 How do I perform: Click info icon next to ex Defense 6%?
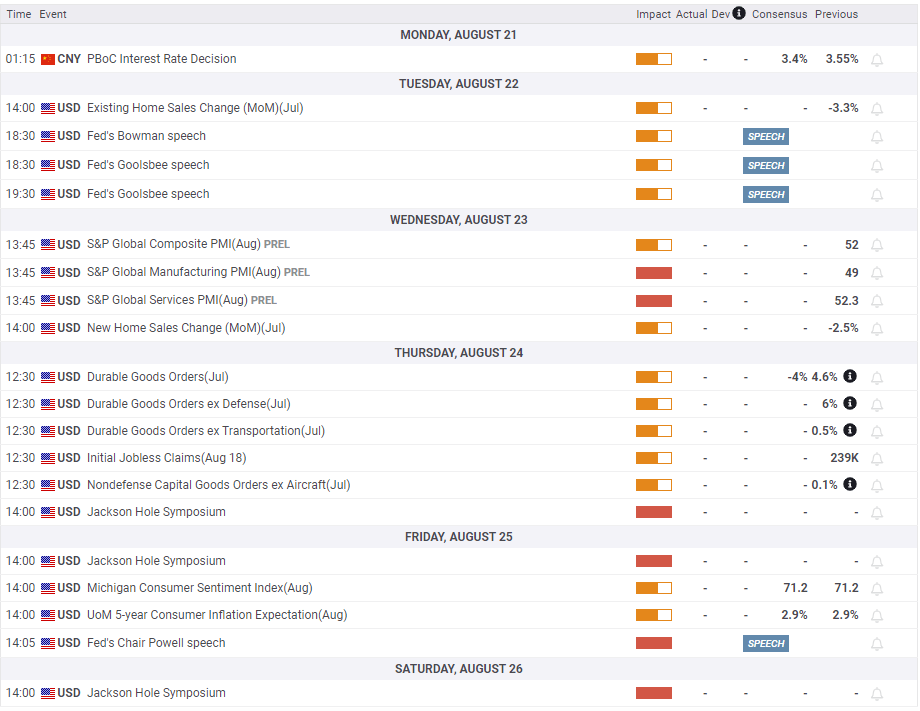tap(850, 403)
